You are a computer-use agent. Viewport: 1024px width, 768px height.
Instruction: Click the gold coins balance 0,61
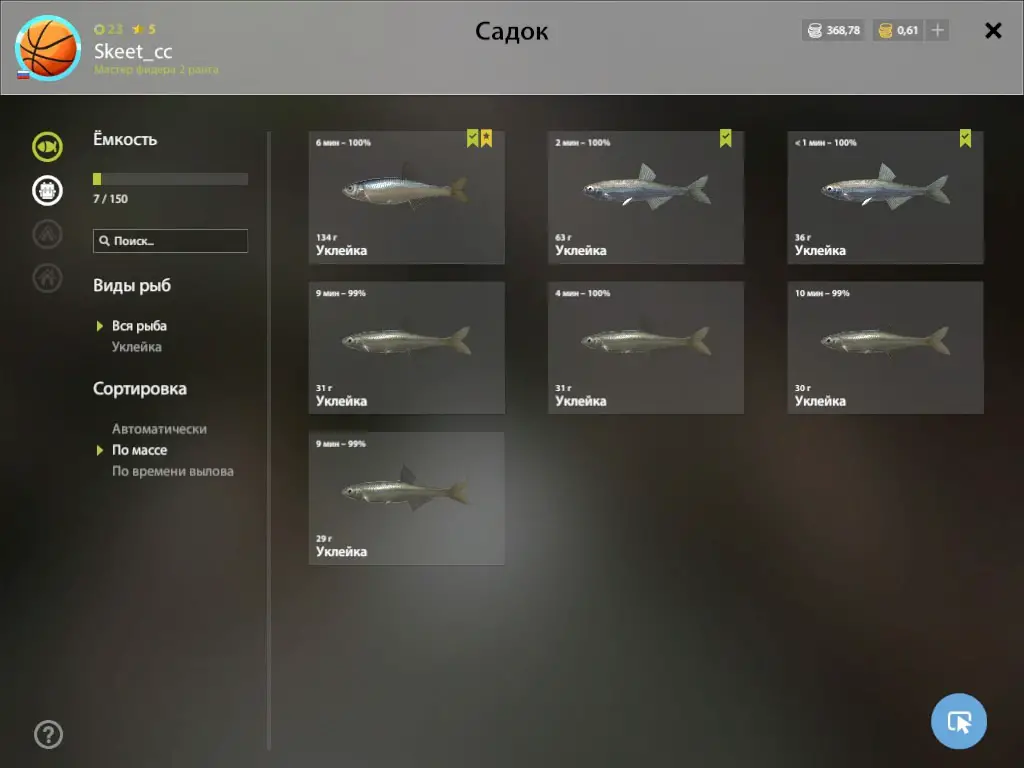[899, 30]
